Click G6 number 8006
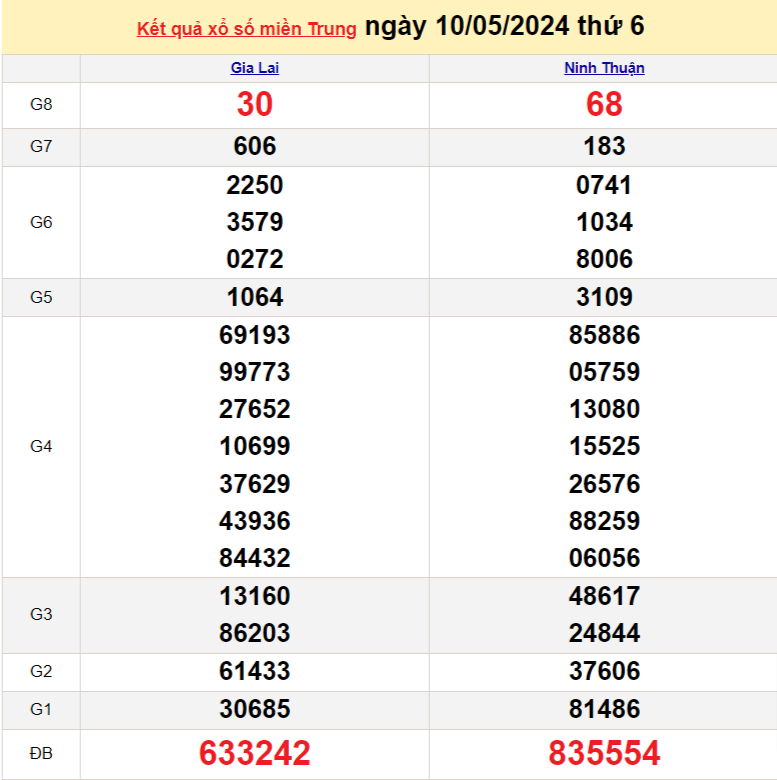The height and width of the screenshot is (780, 777). click(604, 259)
